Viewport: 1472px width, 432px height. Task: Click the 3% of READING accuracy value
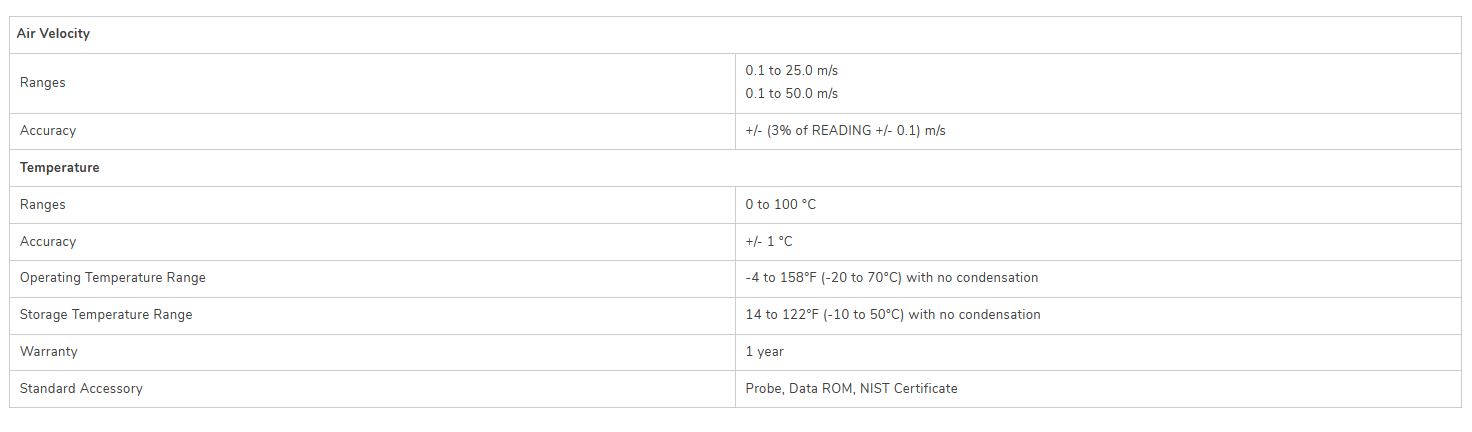[x=845, y=131]
